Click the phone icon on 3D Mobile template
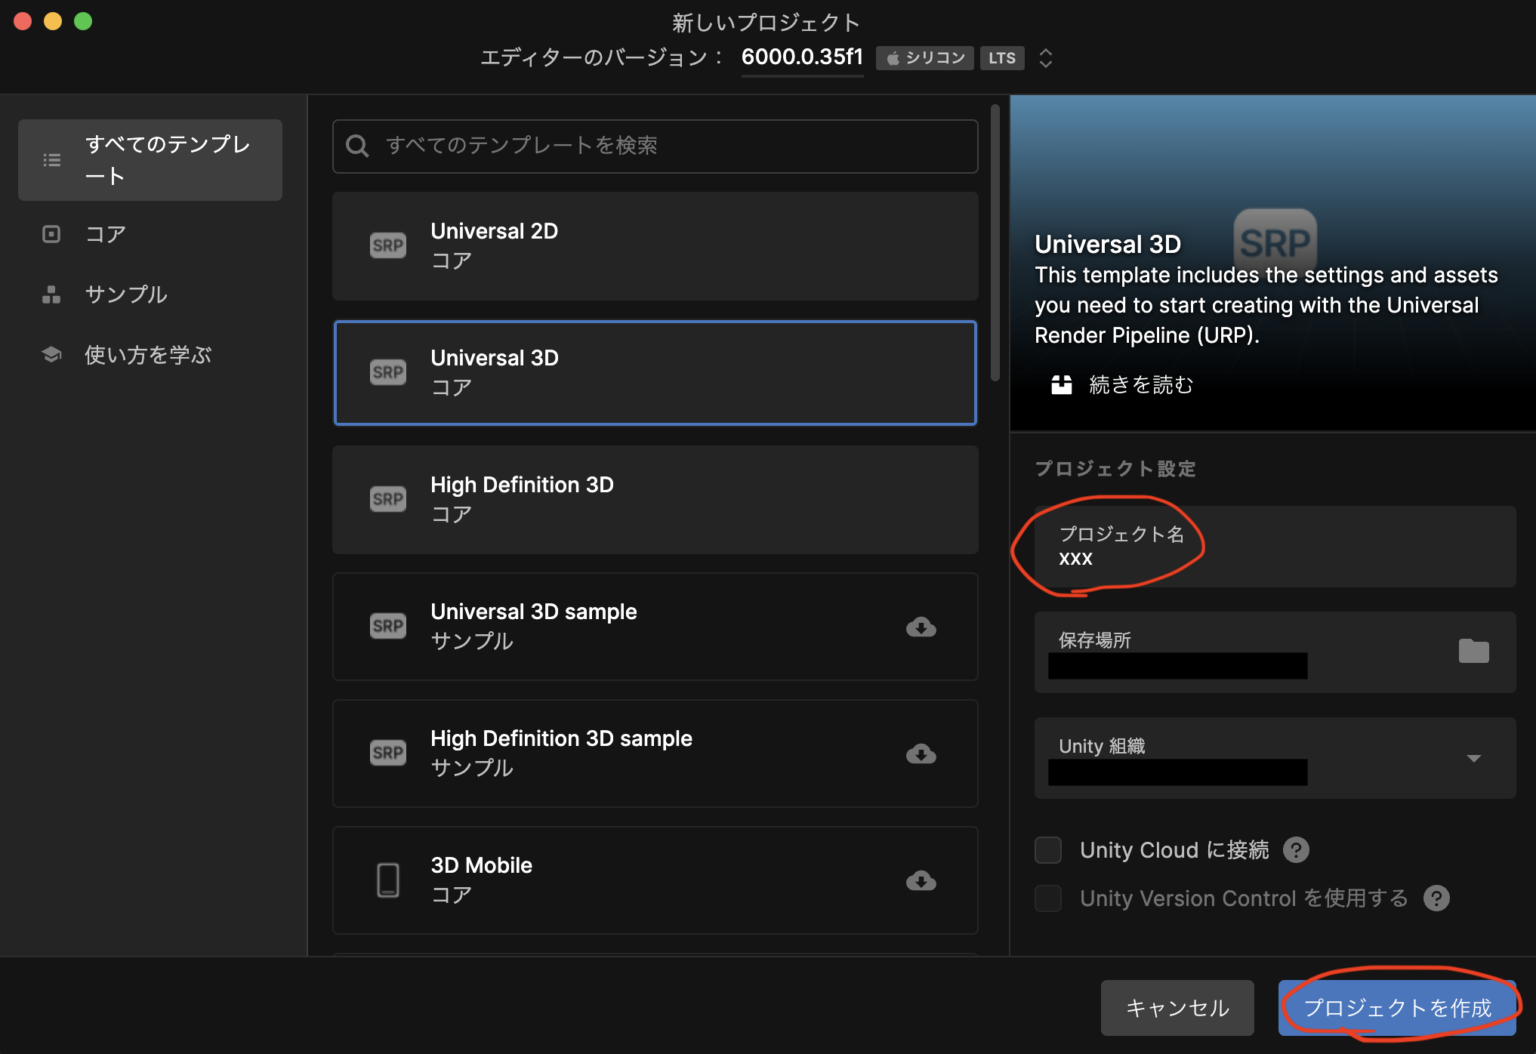 (x=388, y=880)
